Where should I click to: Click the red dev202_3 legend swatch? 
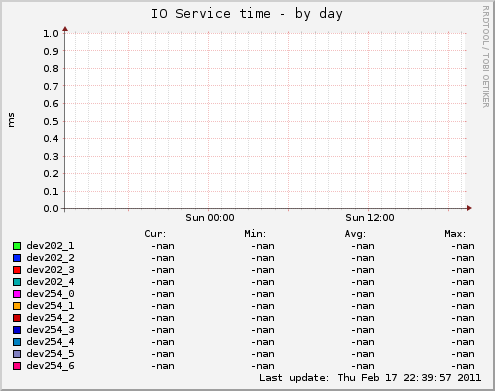[17, 270]
